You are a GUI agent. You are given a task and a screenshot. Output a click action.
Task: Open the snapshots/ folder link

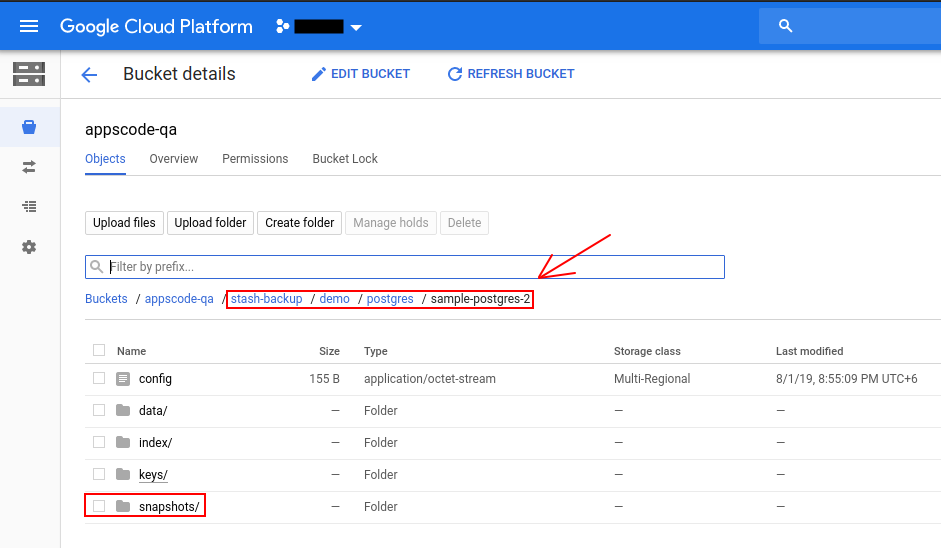click(169, 507)
